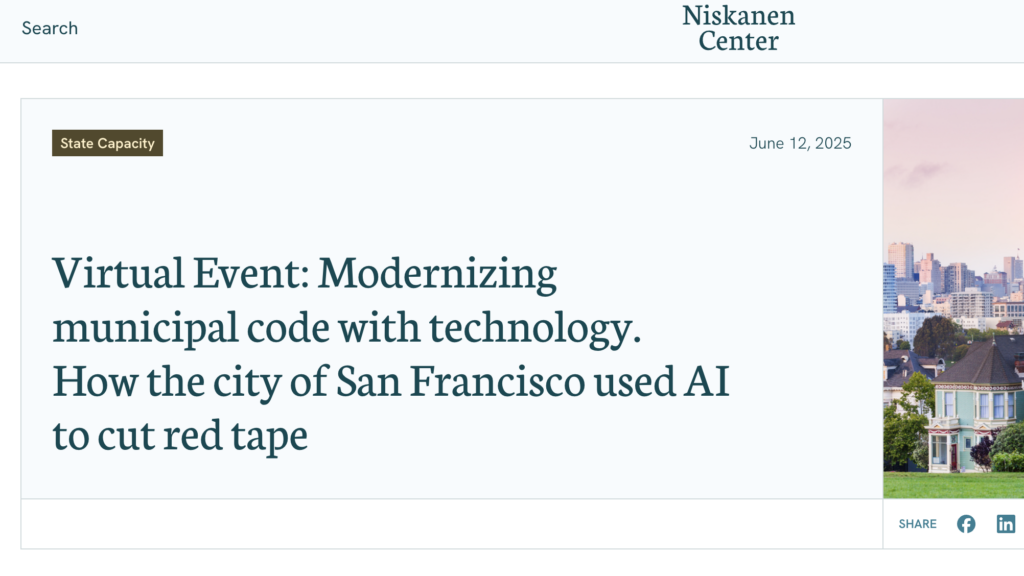Click the San Francisco hero photo

tap(953, 298)
